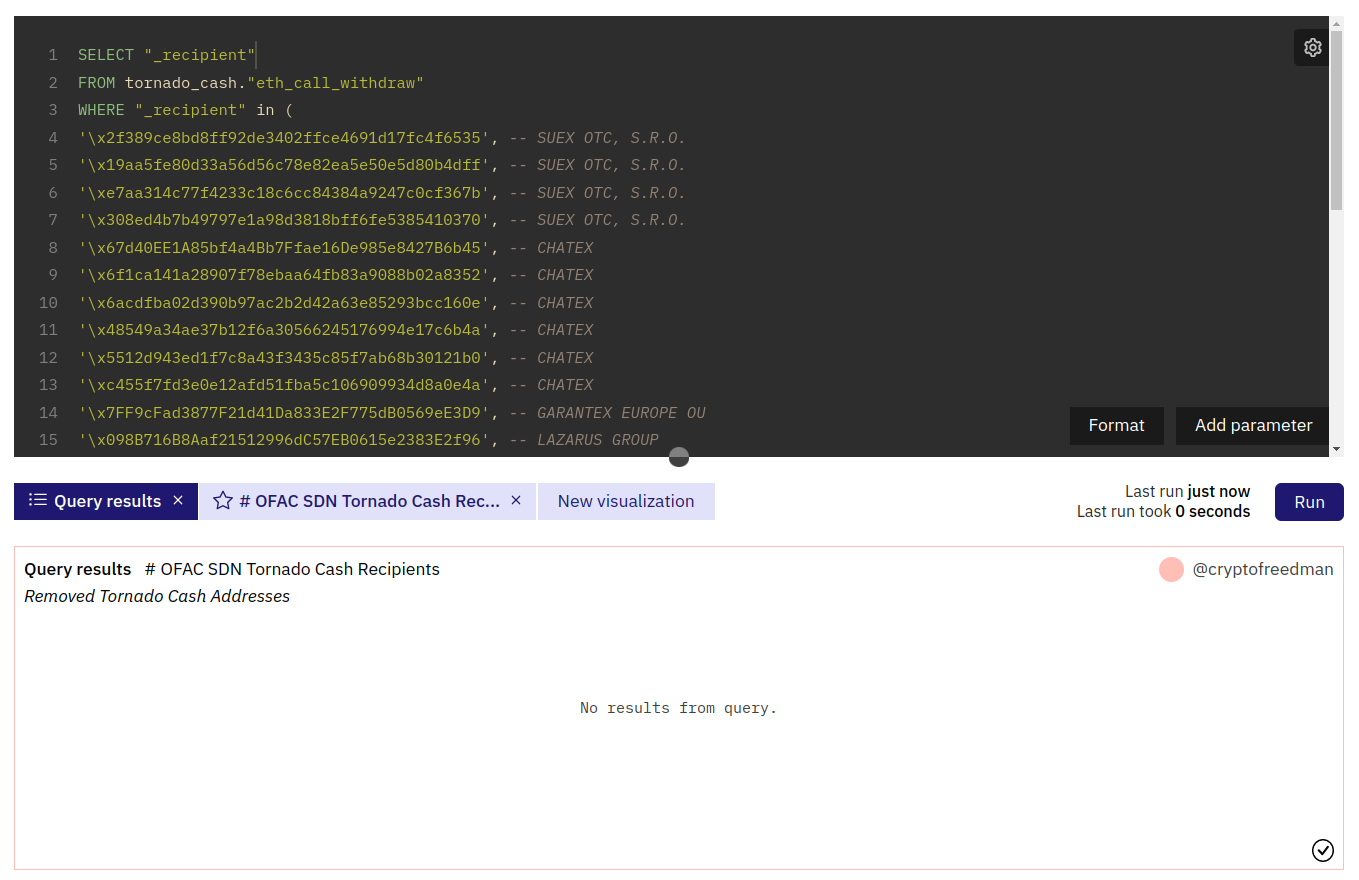Click the GARANTEX EUROPE OU comment
The height and width of the screenshot is (880, 1359).
pyautogui.click(x=608, y=413)
